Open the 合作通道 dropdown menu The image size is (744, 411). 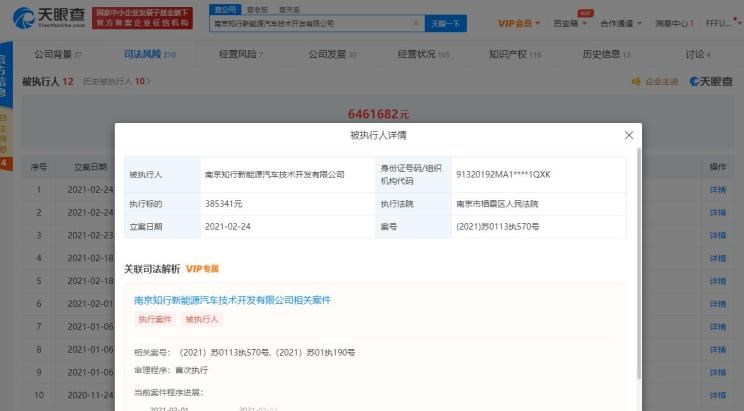pos(621,23)
